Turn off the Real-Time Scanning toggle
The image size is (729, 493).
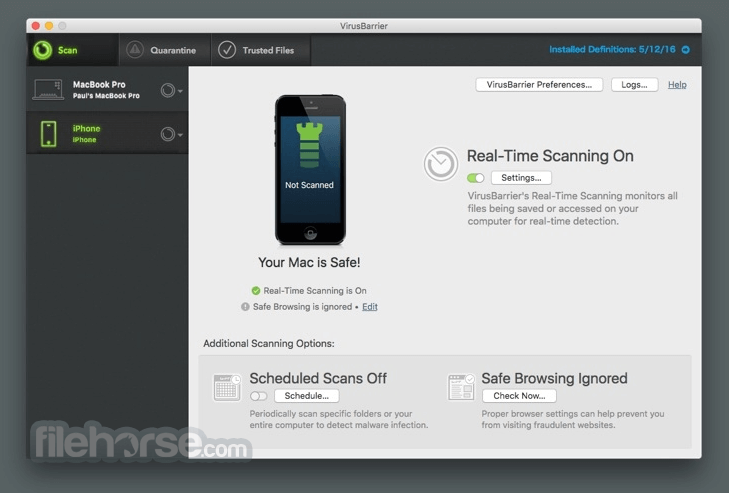[x=476, y=178]
